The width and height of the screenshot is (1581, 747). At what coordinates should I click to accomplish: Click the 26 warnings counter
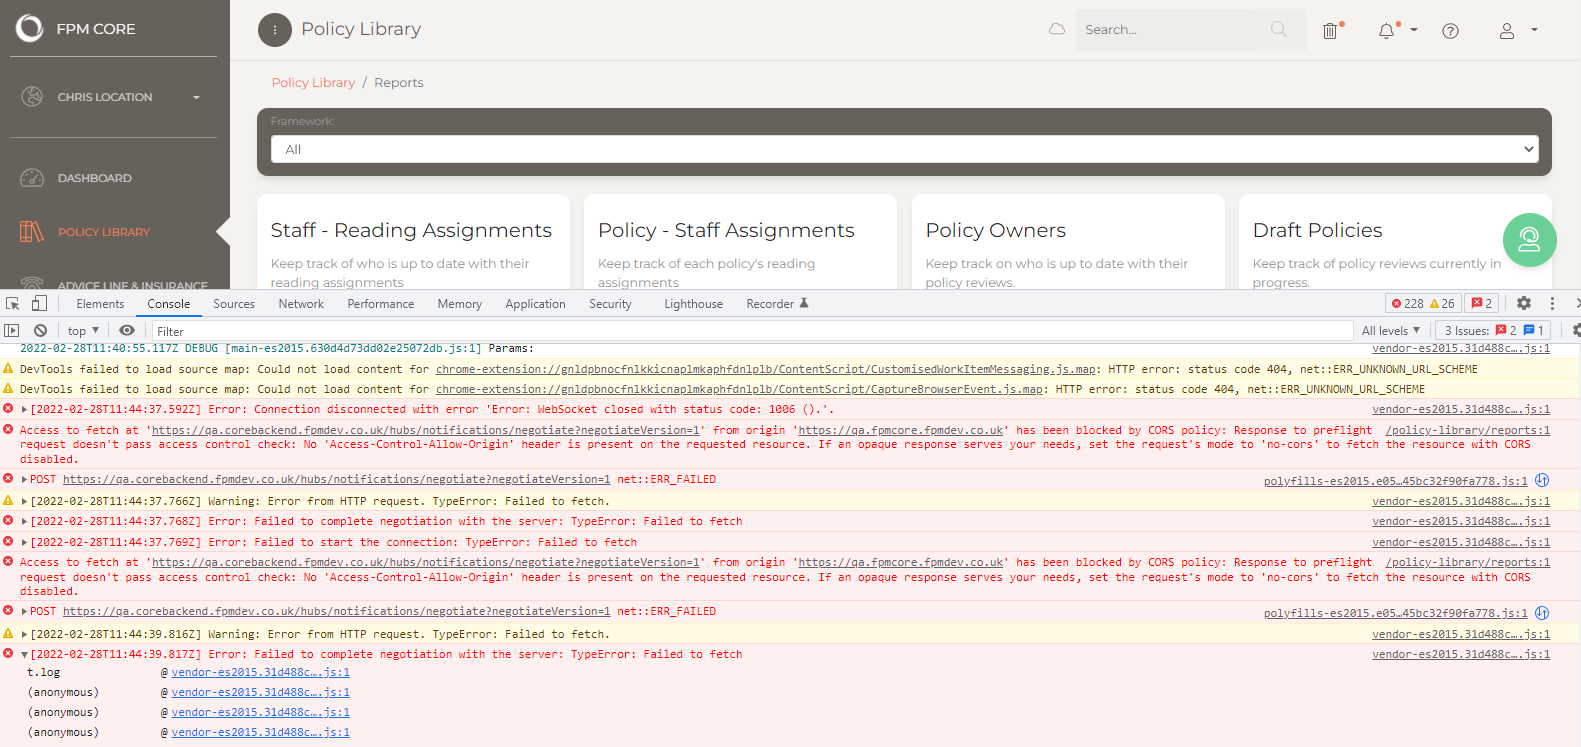[x=1442, y=303]
